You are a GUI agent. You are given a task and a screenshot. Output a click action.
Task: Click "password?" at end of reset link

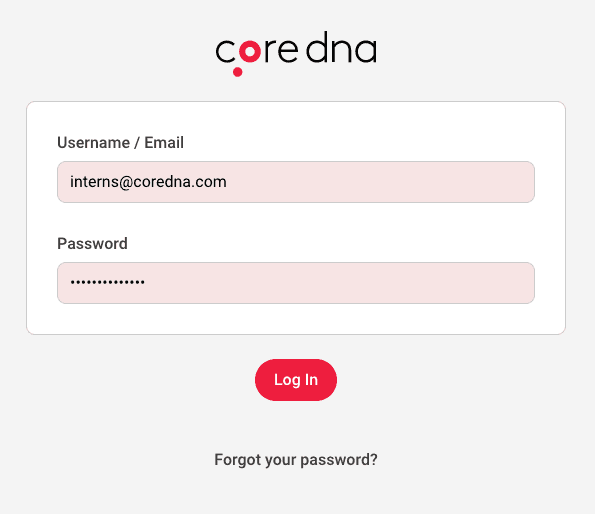click(x=339, y=460)
